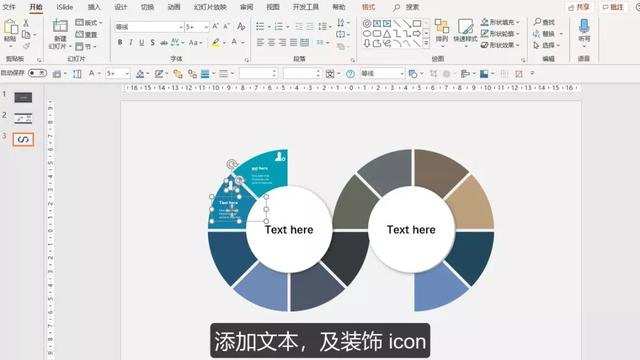
Task: Expand the shapes gallery More arrow
Action: click(x=426, y=43)
